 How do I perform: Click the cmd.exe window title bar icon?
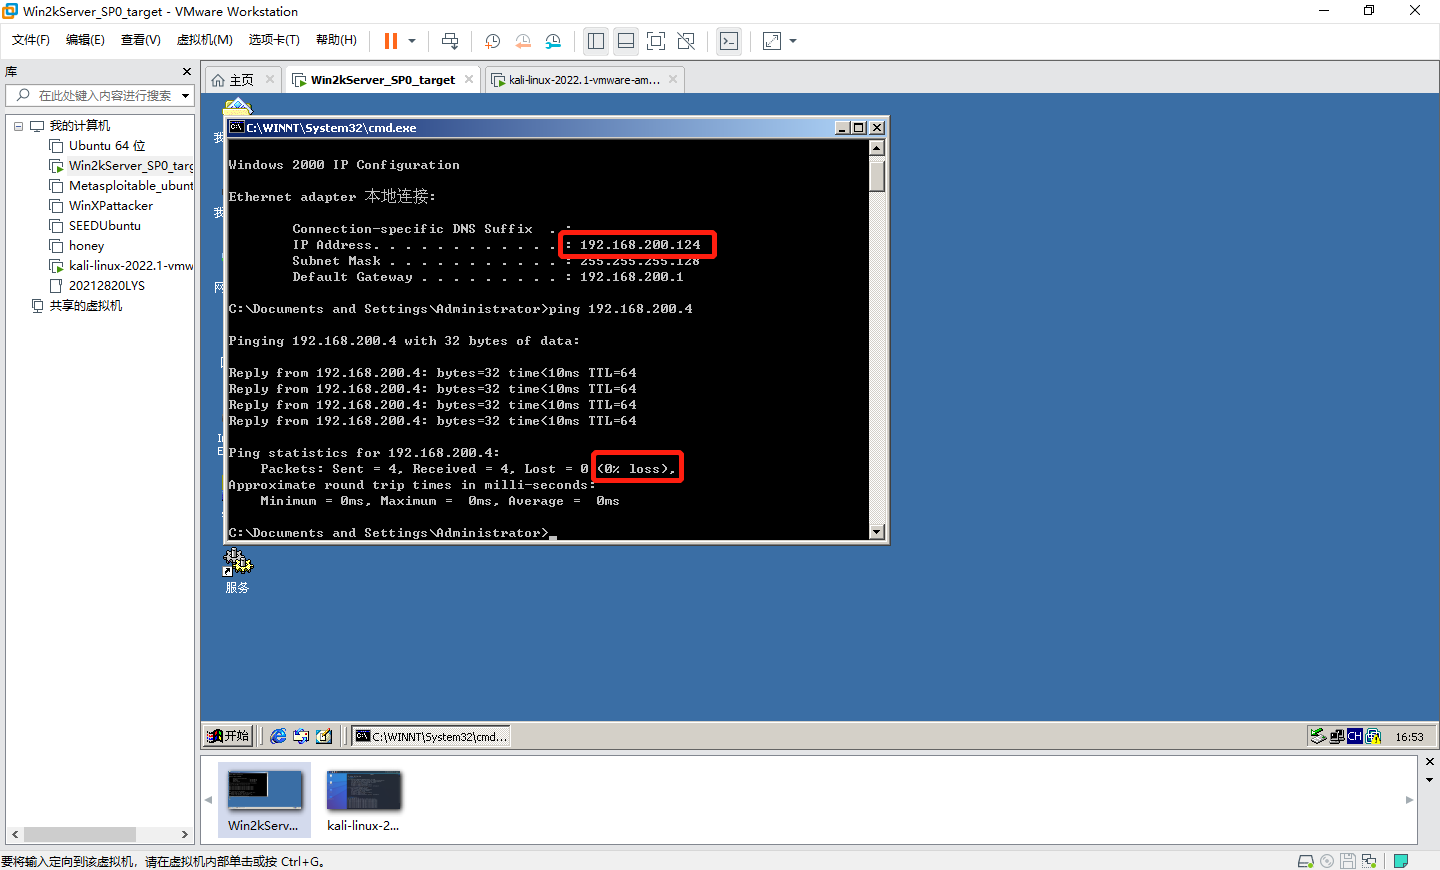237,128
